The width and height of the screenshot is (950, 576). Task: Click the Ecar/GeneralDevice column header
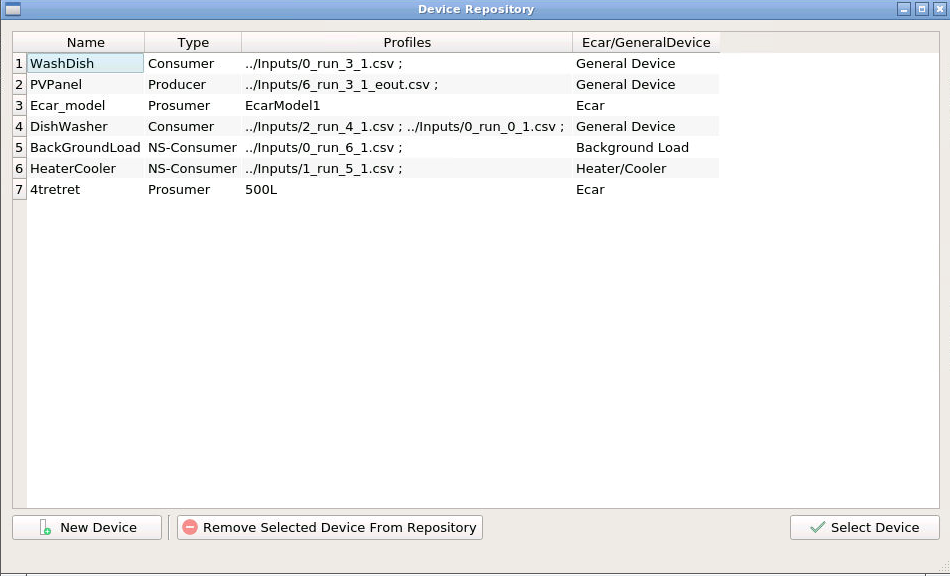[646, 42]
